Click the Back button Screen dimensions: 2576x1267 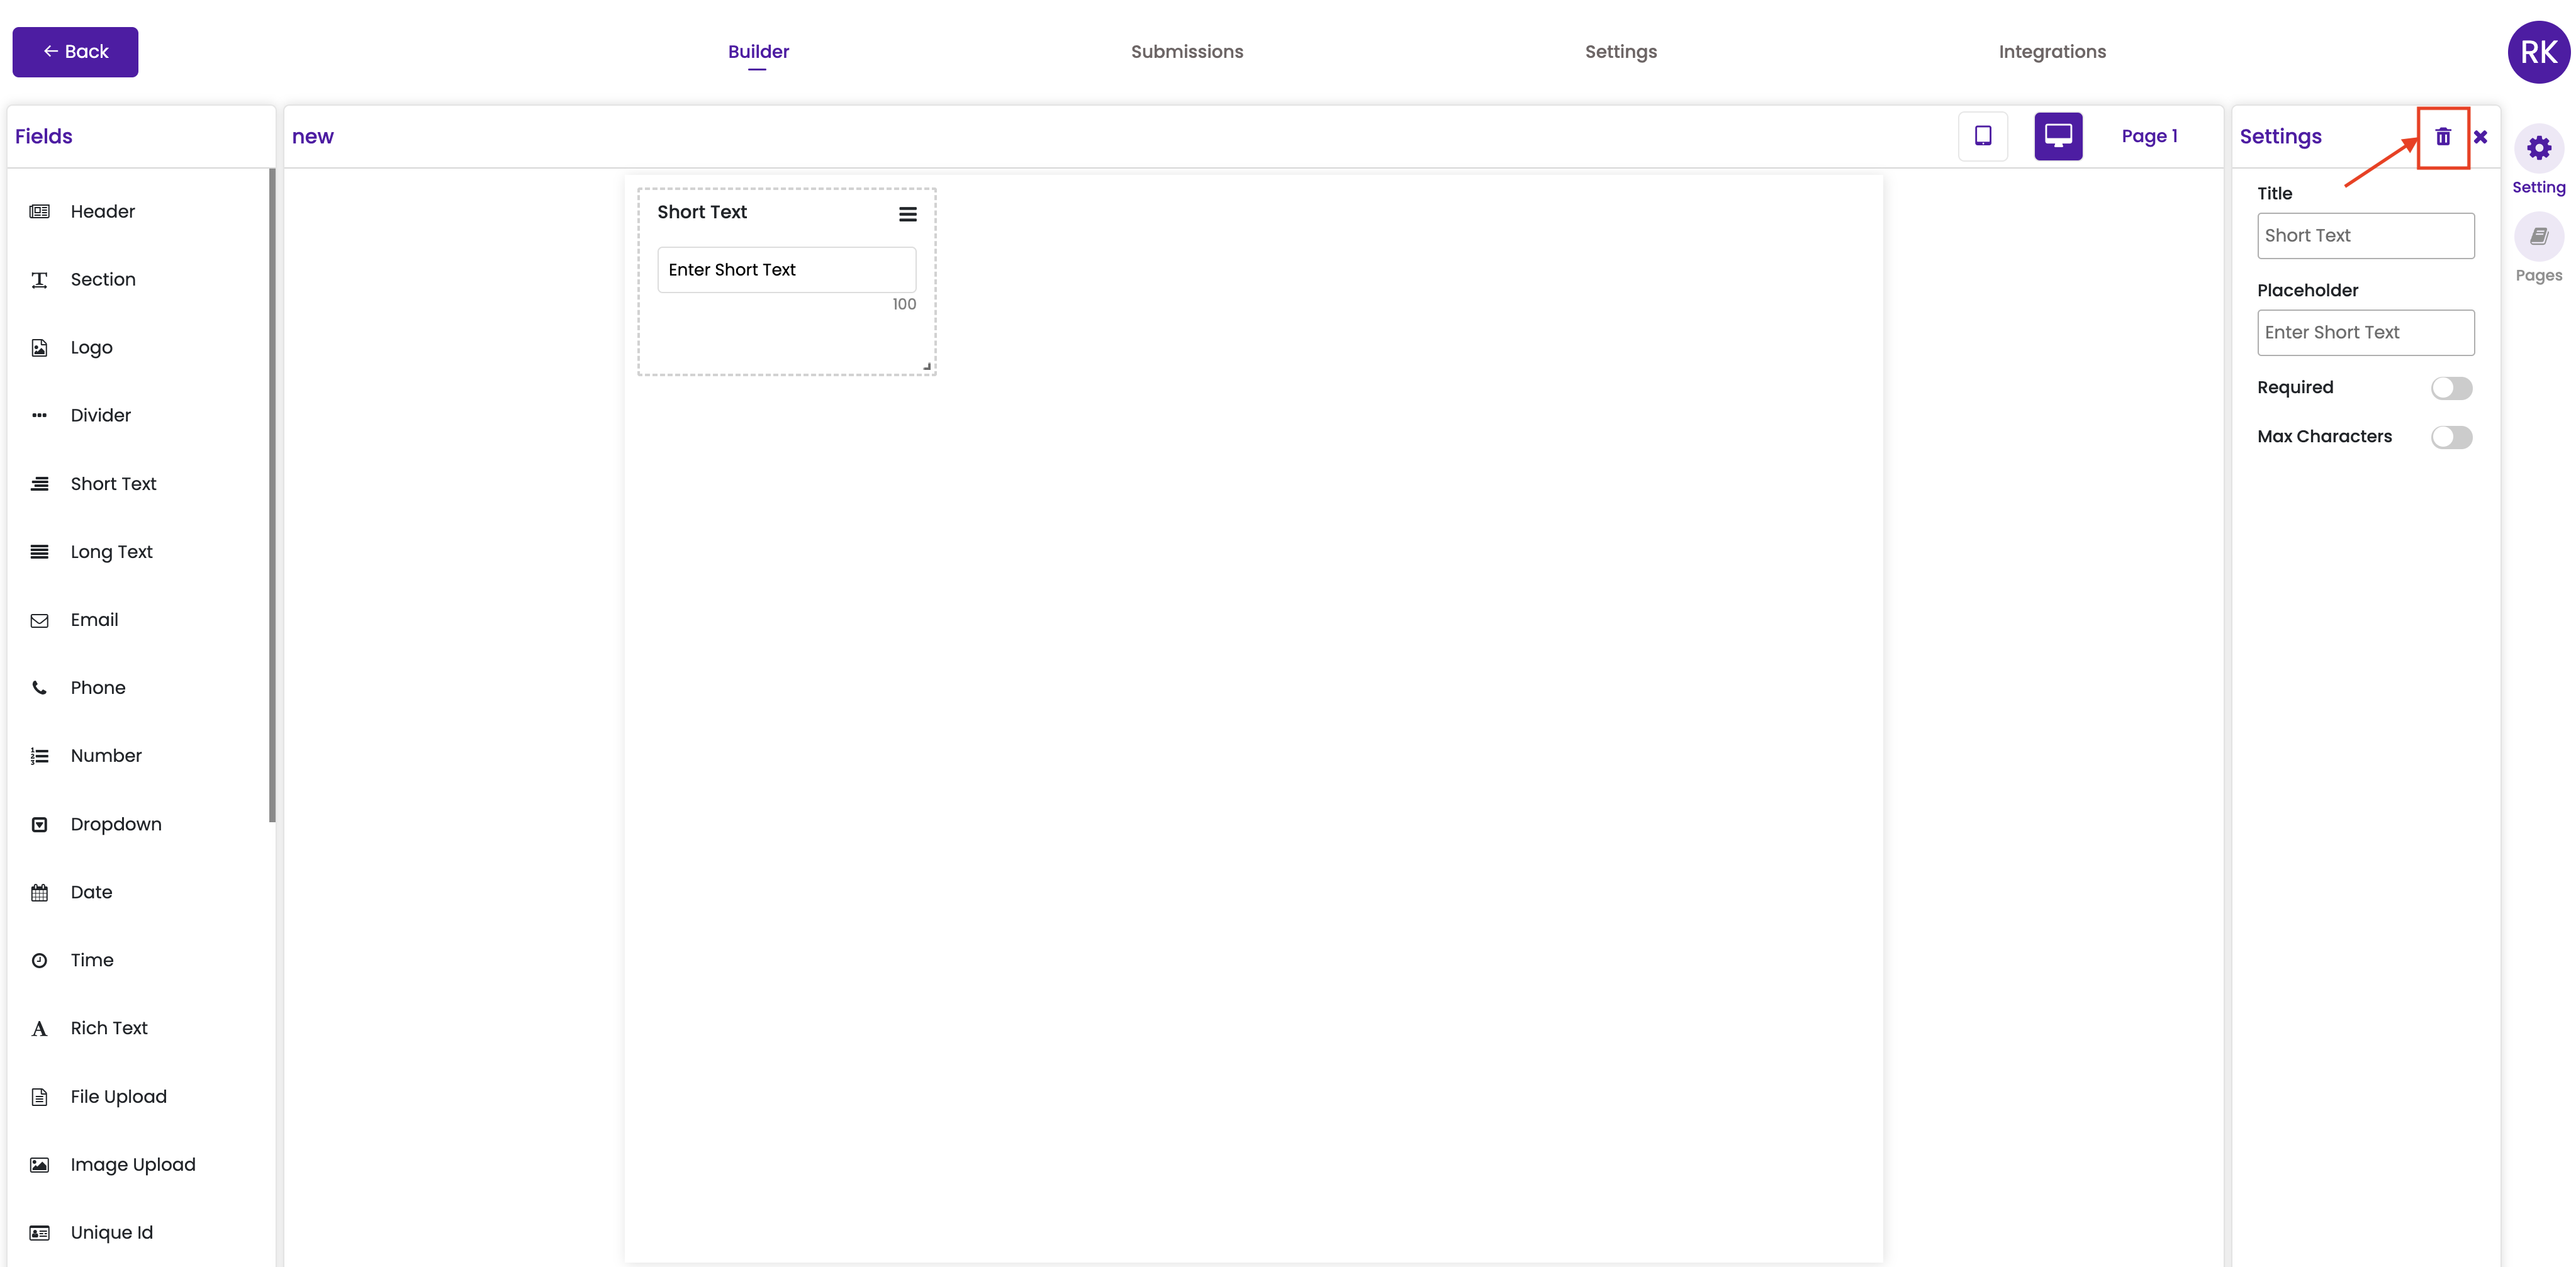click(x=75, y=52)
